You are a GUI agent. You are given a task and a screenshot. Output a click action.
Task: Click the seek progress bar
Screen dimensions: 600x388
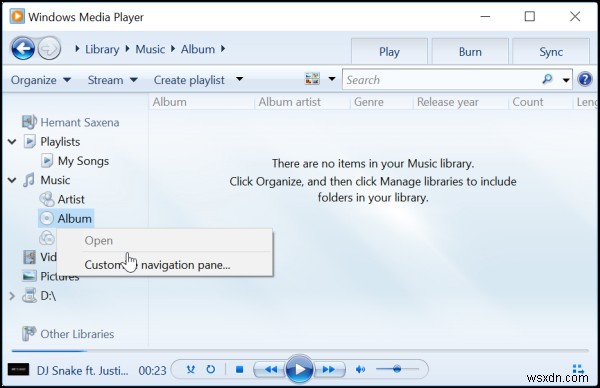(x=300, y=351)
